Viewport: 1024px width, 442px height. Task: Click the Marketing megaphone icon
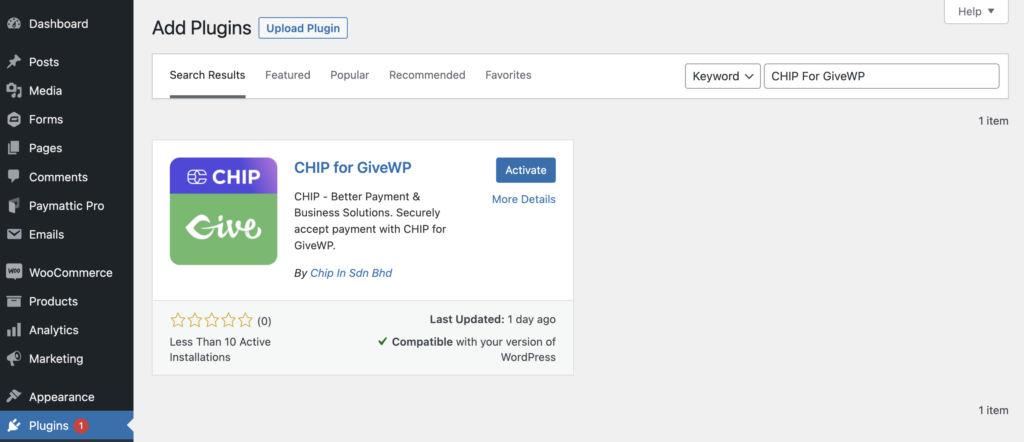click(14, 358)
